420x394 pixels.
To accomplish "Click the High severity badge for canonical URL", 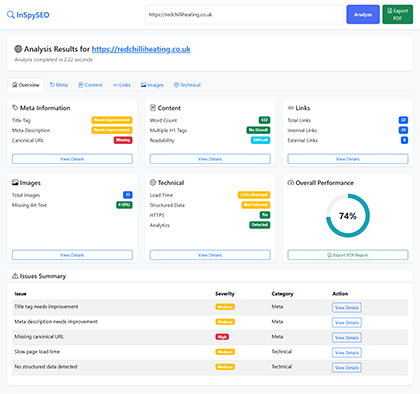I will click(x=222, y=337).
